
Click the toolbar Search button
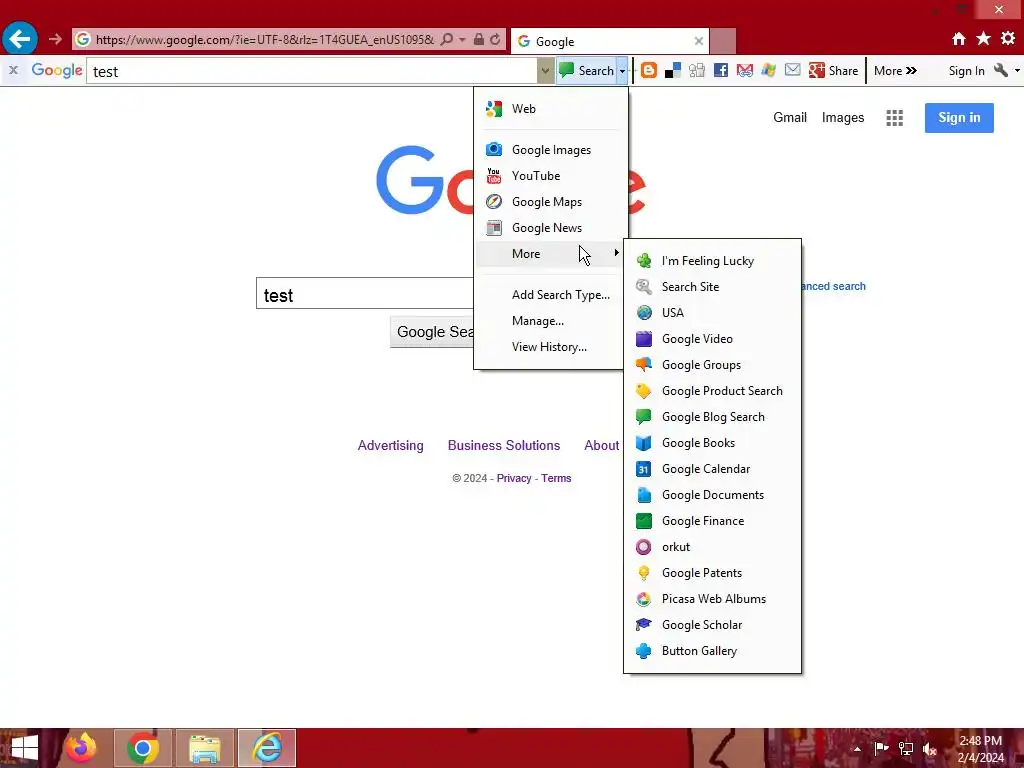coord(586,71)
